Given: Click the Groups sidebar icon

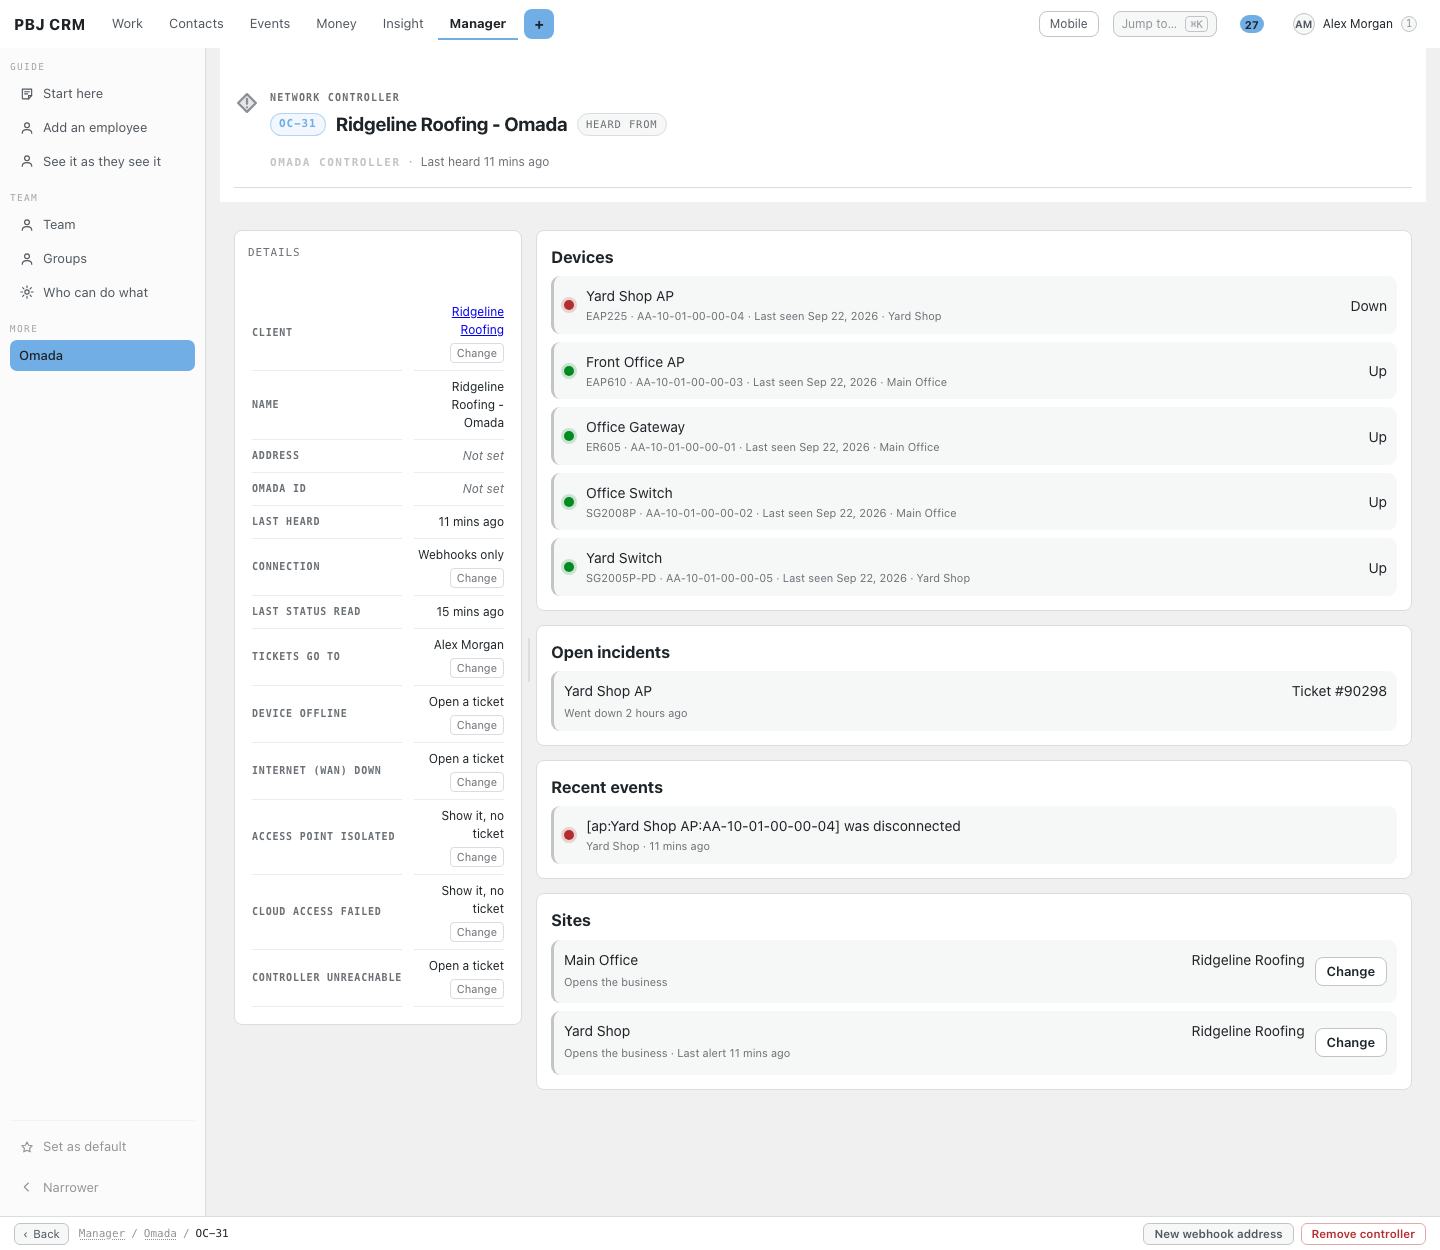Looking at the screenshot, I should tap(27, 259).
